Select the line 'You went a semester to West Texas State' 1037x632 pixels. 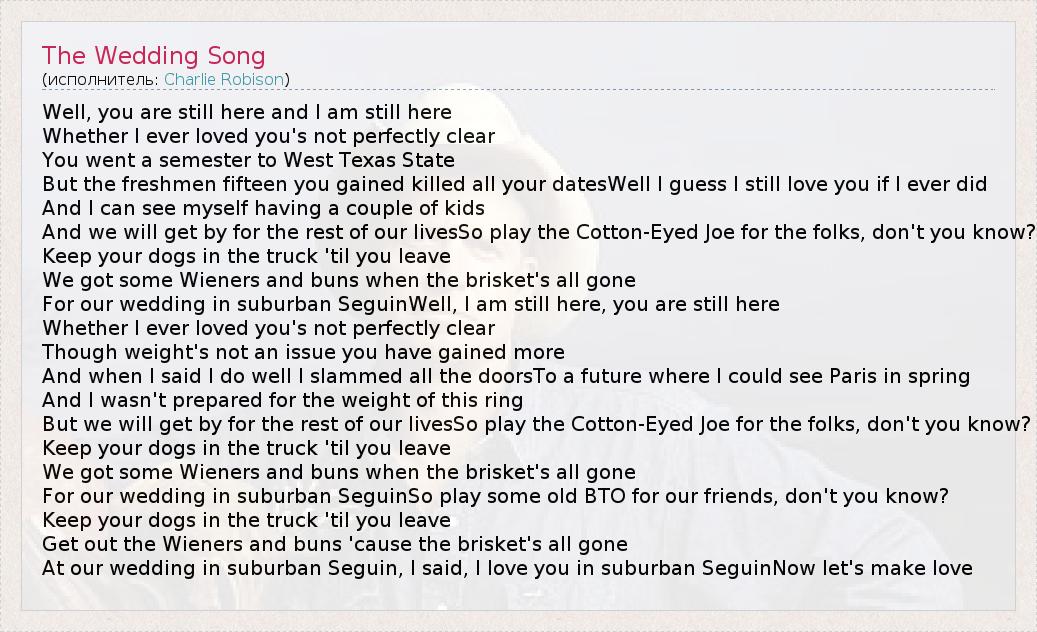[248, 160]
